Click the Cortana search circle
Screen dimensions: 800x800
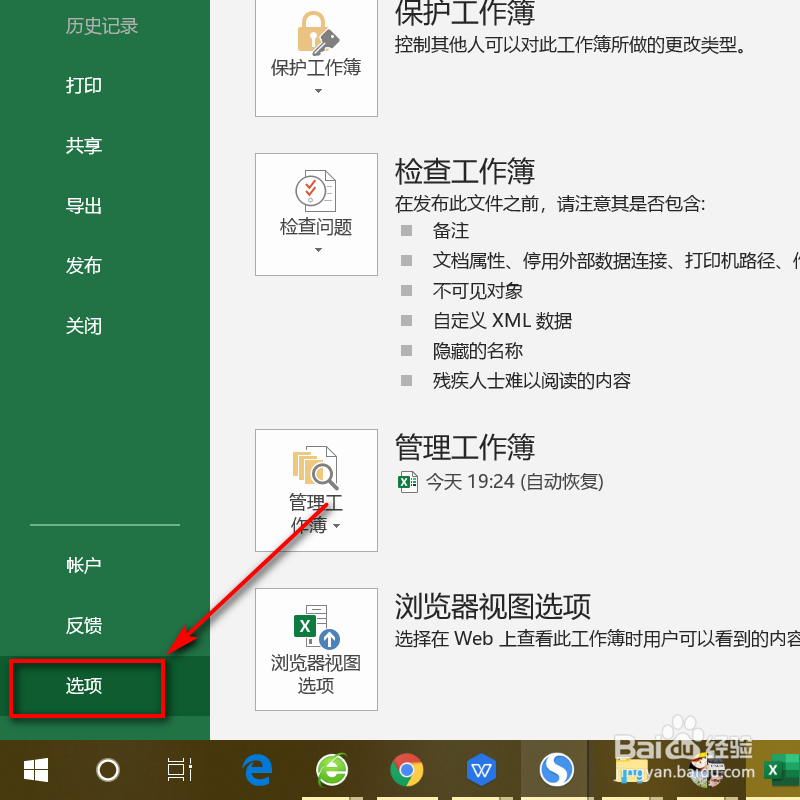pos(107,770)
